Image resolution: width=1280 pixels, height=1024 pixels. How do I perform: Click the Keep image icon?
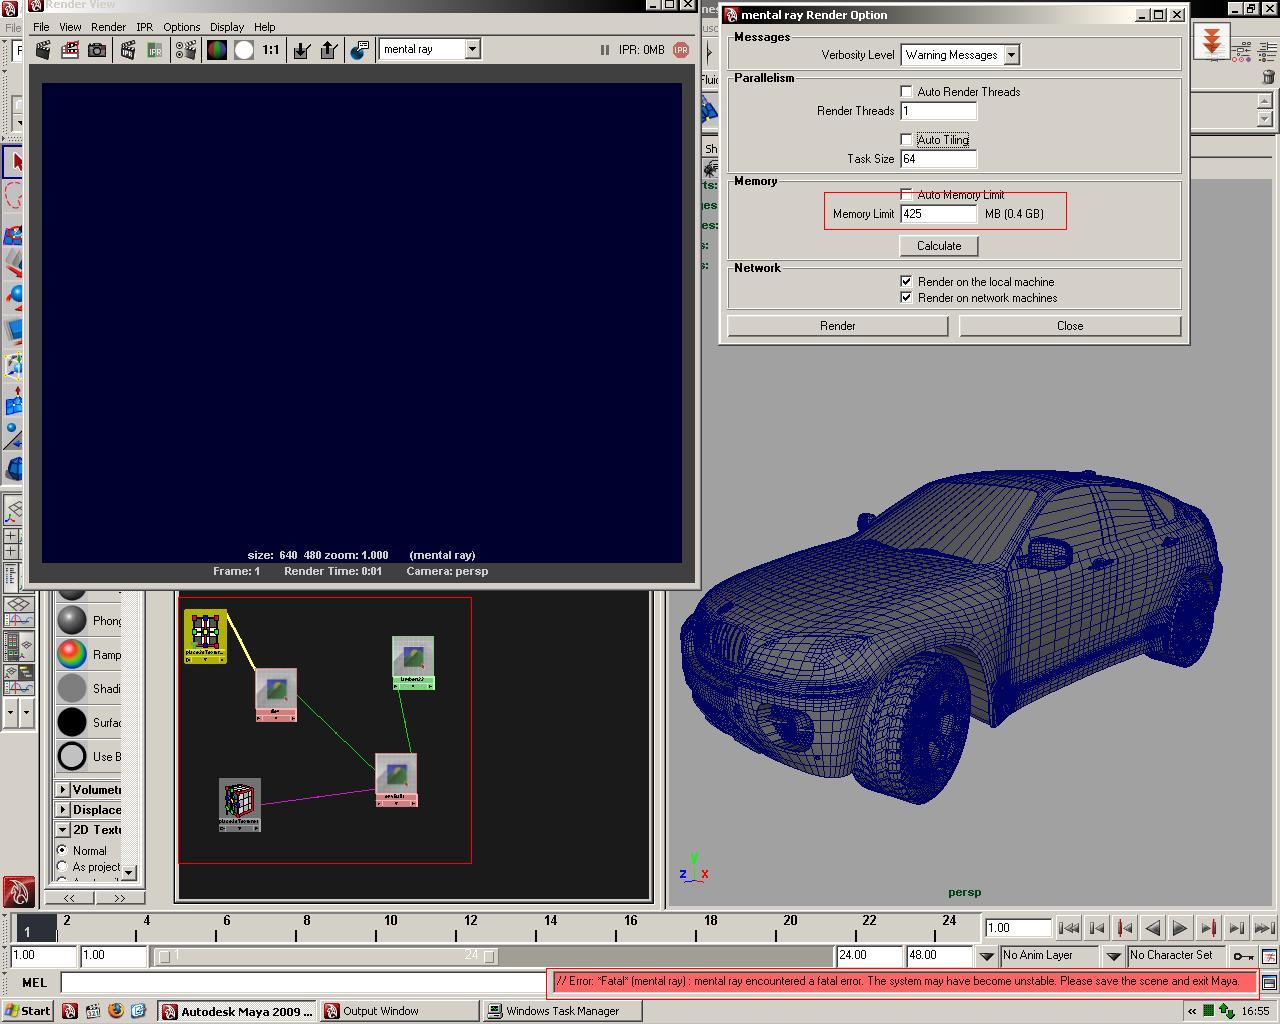(x=302, y=49)
